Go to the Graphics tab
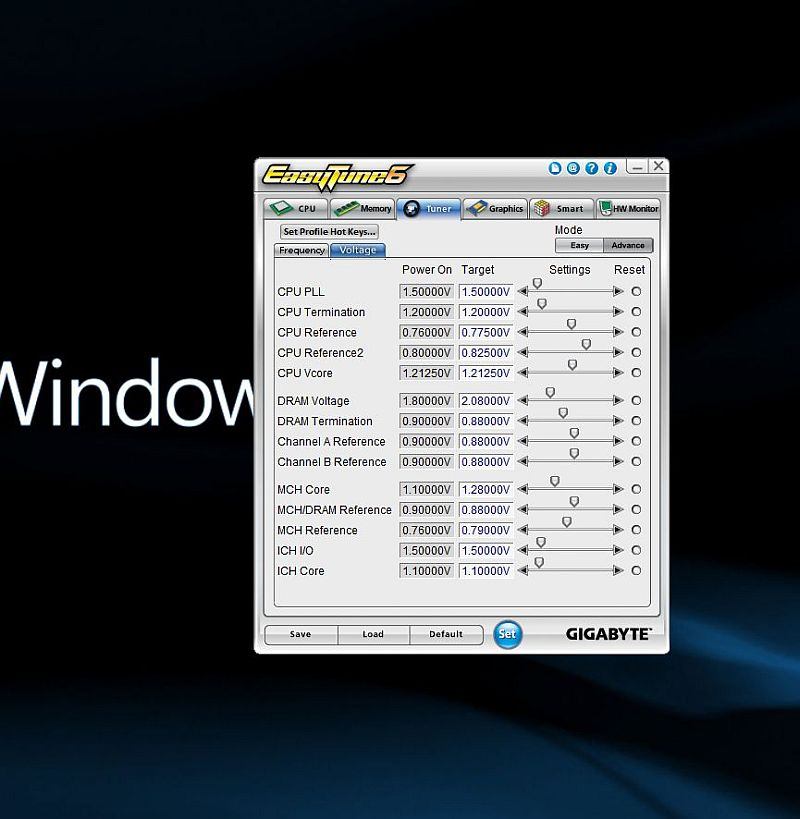 coord(495,208)
